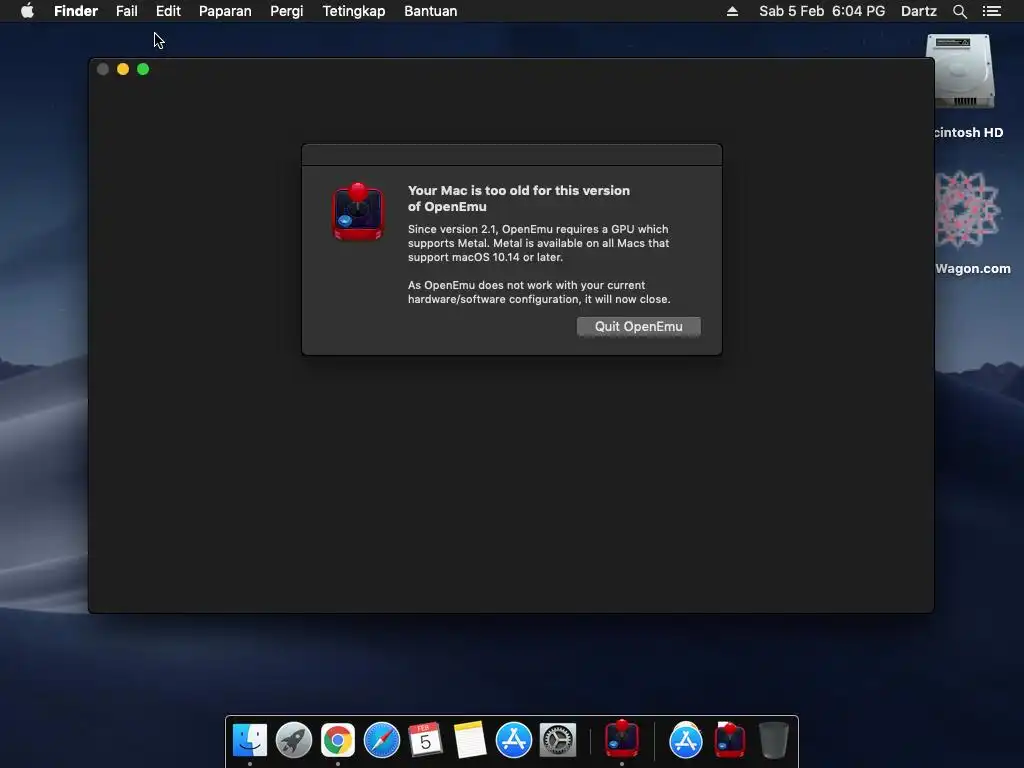The height and width of the screenshot is (768, 1024).
Task: Open the Tetingkap menu
Action: coord(353,11)
